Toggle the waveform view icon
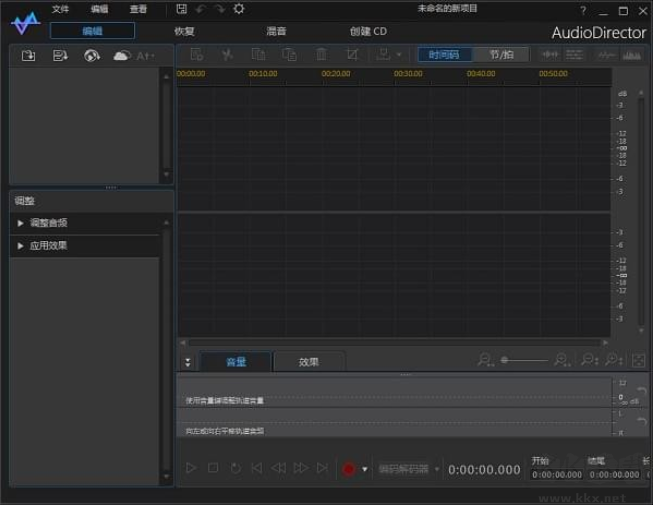Viewport: 653px width, 505px height. coord(606,55)
